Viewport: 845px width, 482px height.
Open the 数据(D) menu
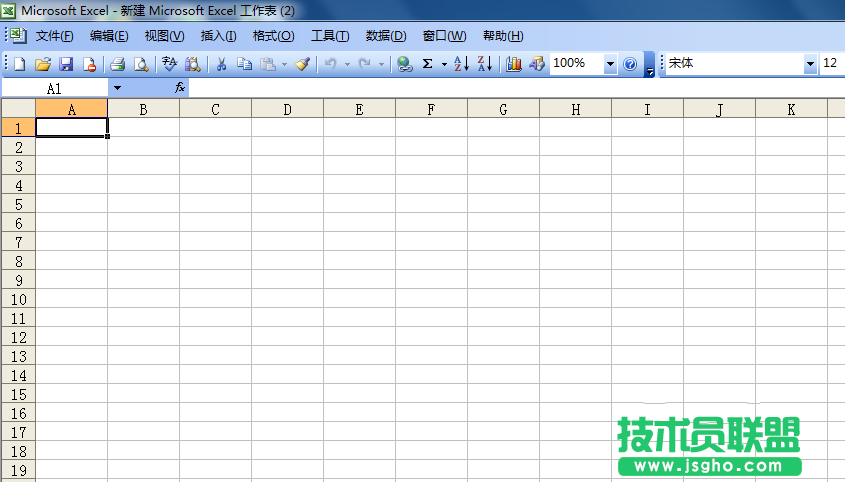point(386,36)
